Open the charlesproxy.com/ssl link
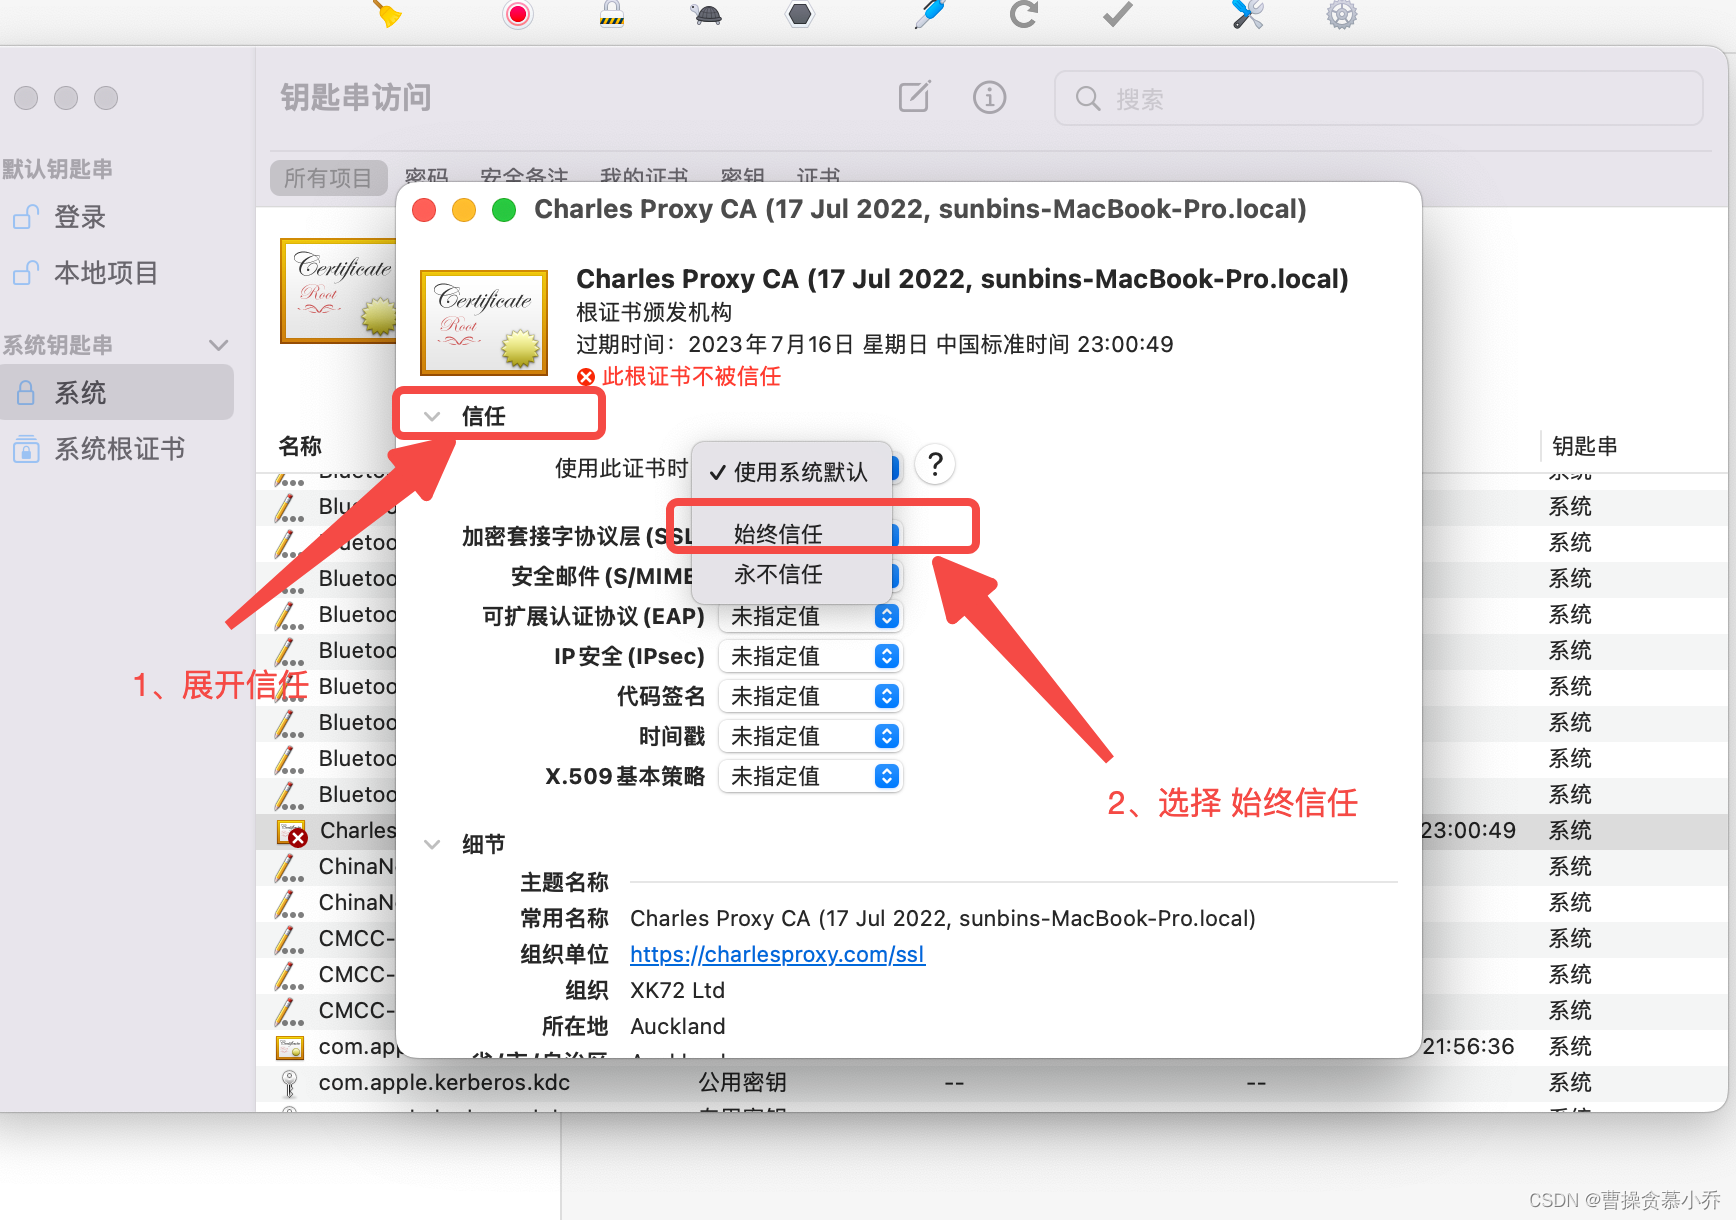Viewport: 1736px width, 1220px height. [777, 954]
